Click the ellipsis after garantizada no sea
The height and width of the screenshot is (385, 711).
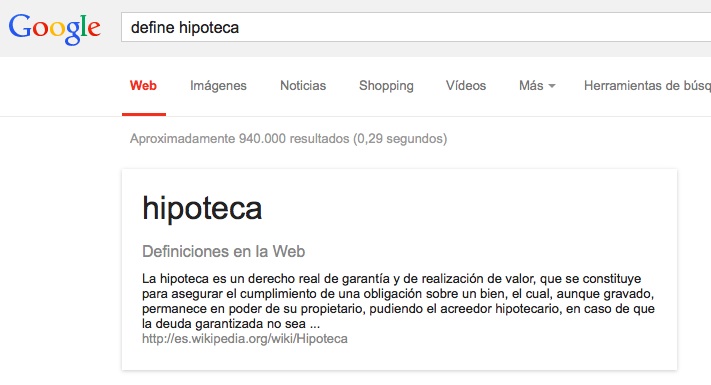315,325
